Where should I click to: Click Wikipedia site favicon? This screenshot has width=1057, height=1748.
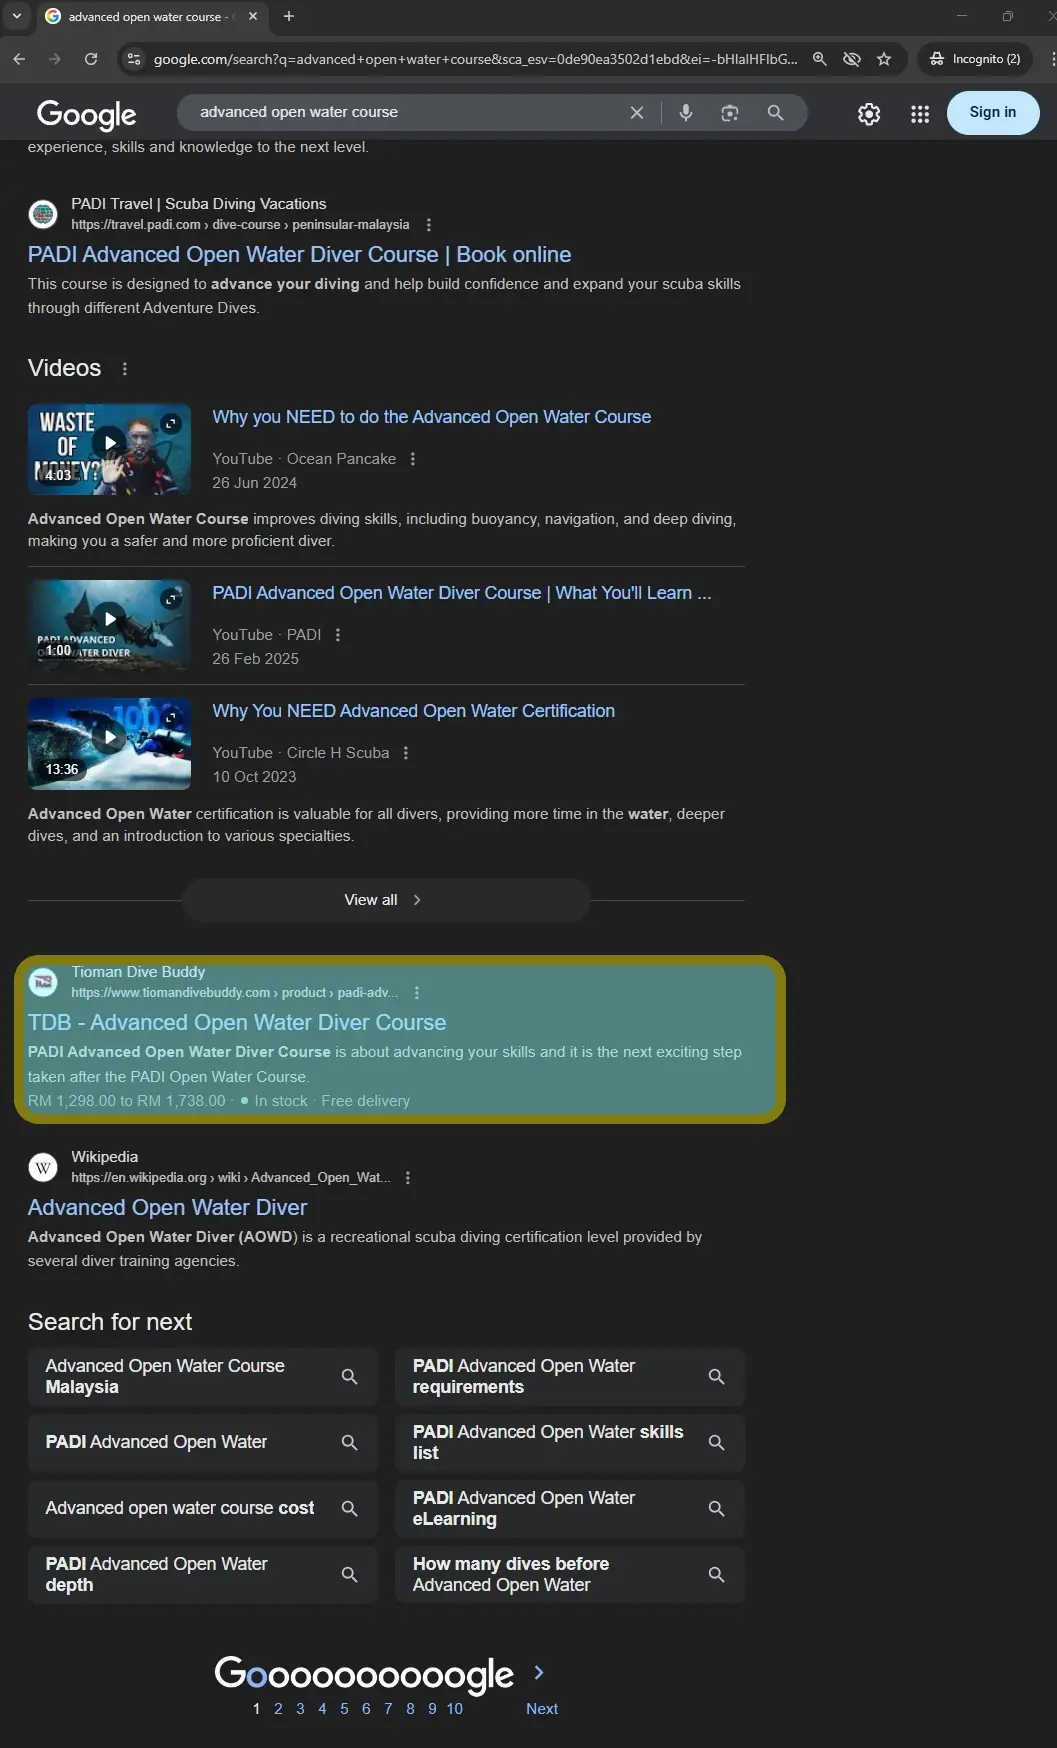tap(43, 1167)
